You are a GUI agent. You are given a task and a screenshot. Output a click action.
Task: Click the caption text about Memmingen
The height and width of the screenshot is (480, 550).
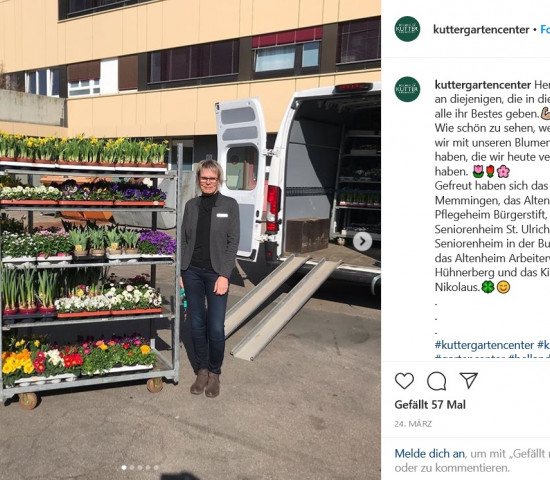[492, 200]
